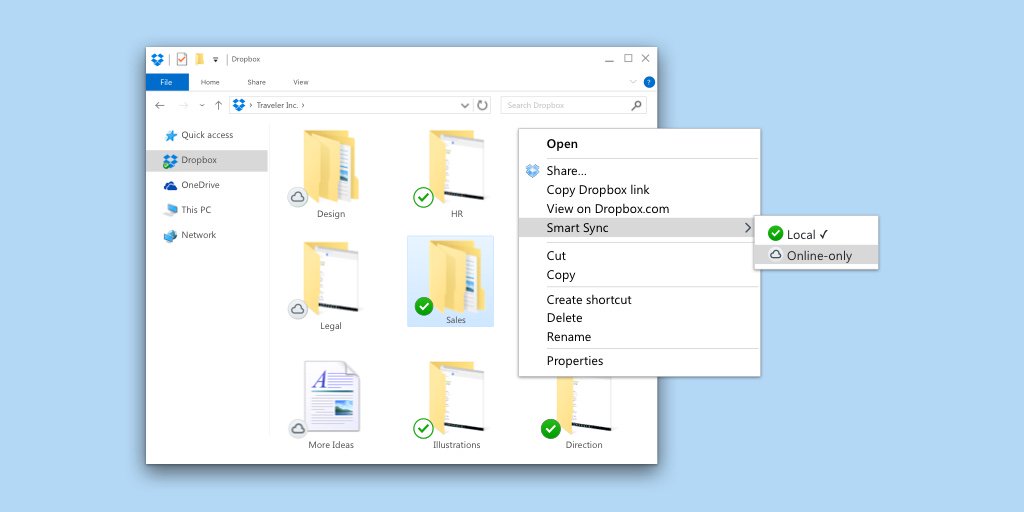Select the Illustrations folder
This screenshot has height=512, width=1024.
(456, 405)
